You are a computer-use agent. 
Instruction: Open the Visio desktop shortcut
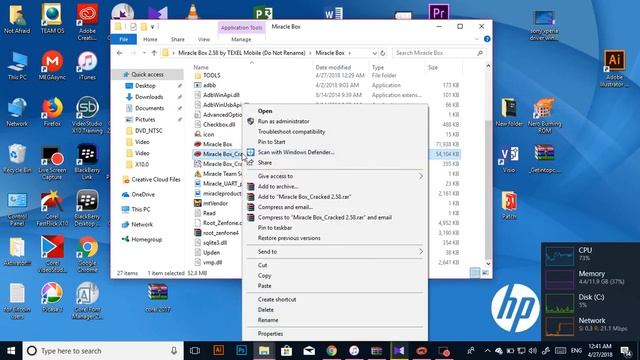[x=509, y=159]
